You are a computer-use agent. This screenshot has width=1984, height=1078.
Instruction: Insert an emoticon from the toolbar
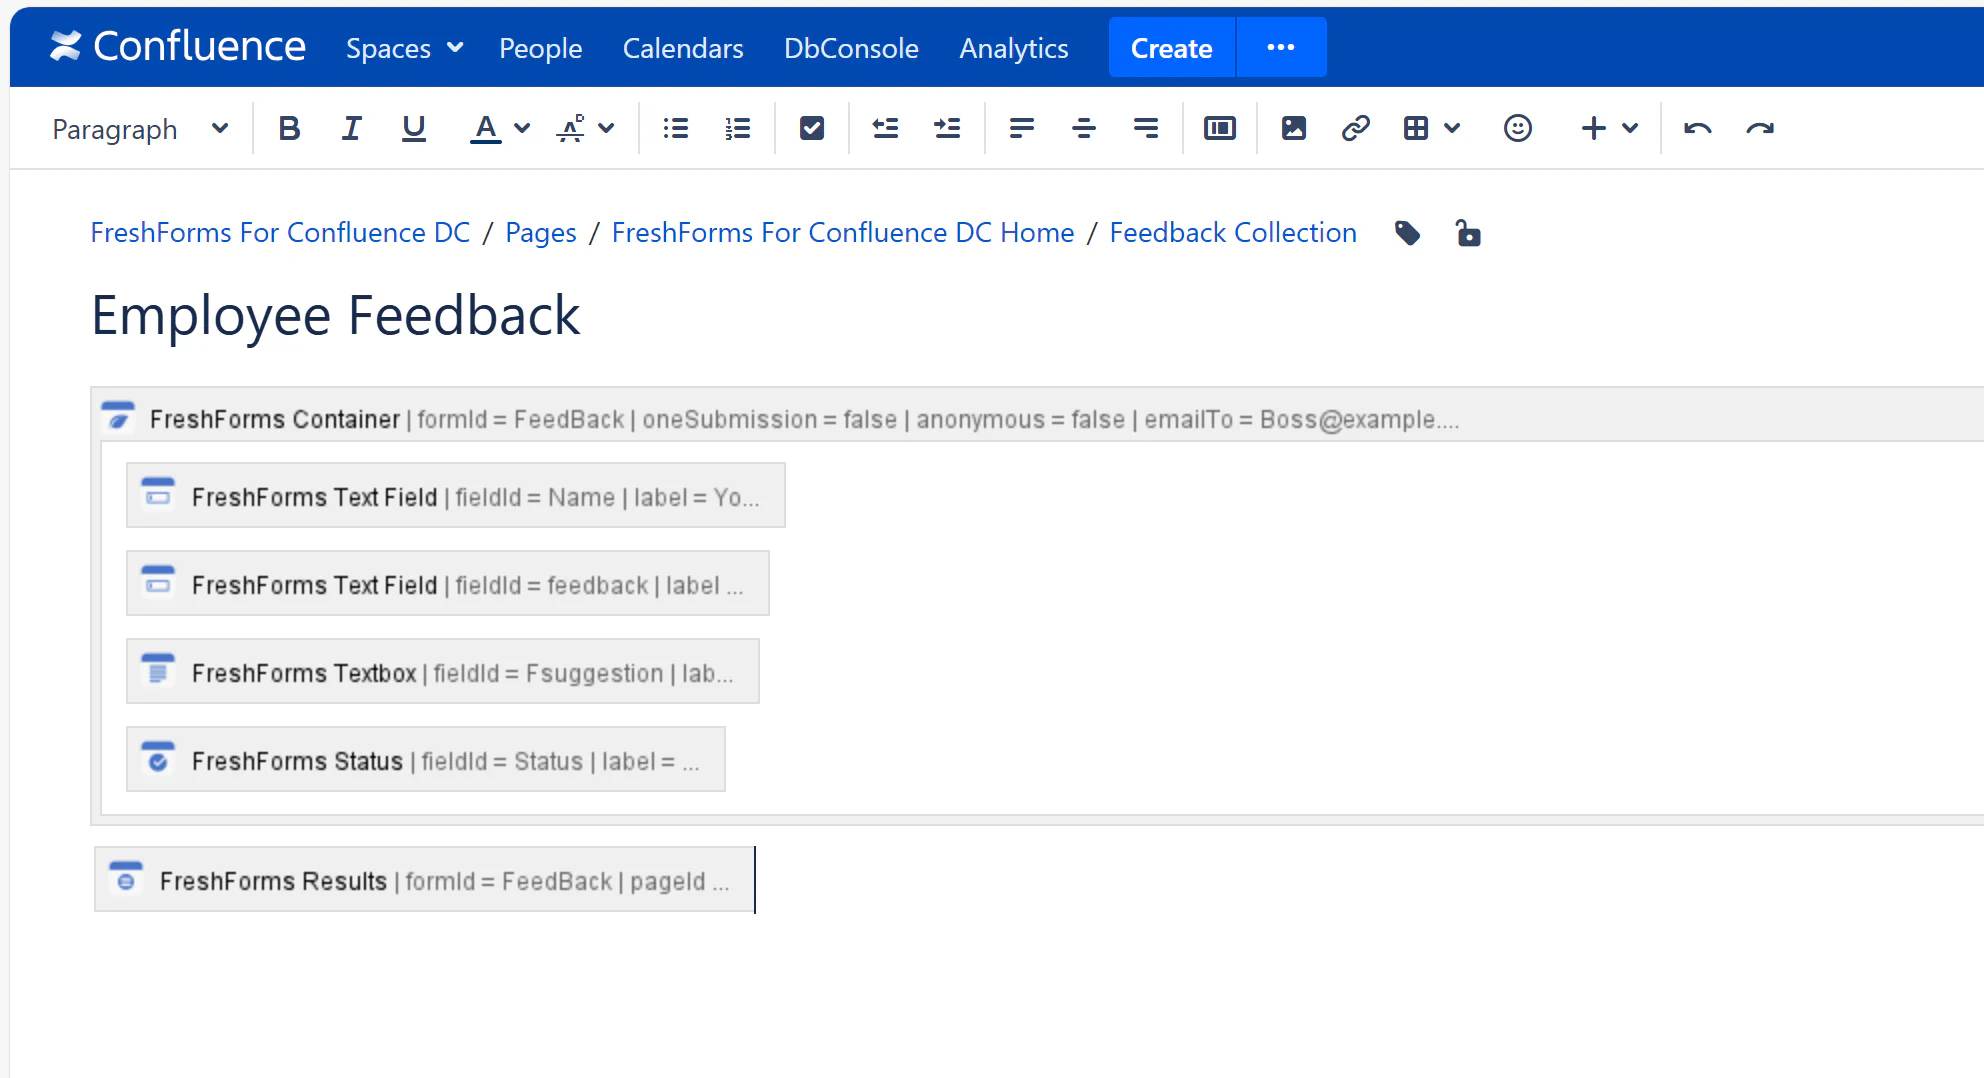(1517, 129)
